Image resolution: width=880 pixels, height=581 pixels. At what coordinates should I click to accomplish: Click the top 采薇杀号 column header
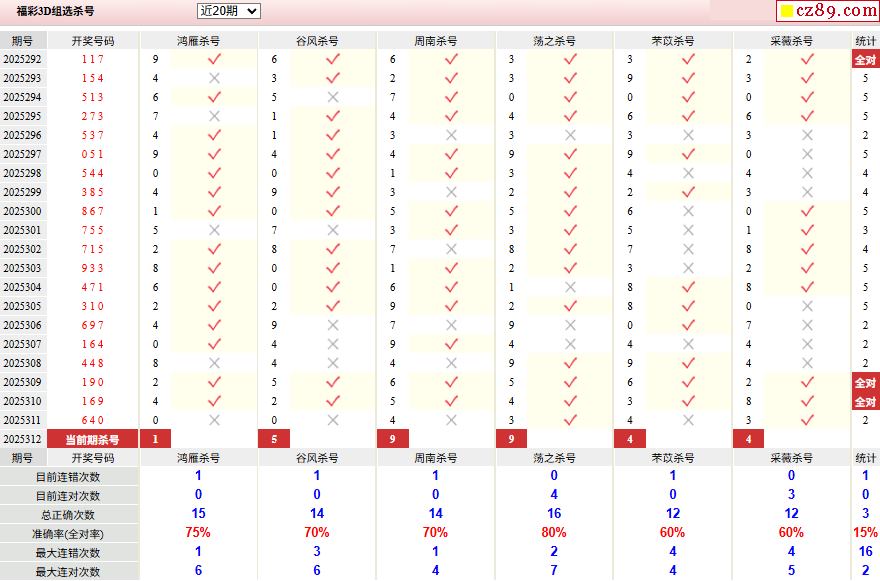792,41
